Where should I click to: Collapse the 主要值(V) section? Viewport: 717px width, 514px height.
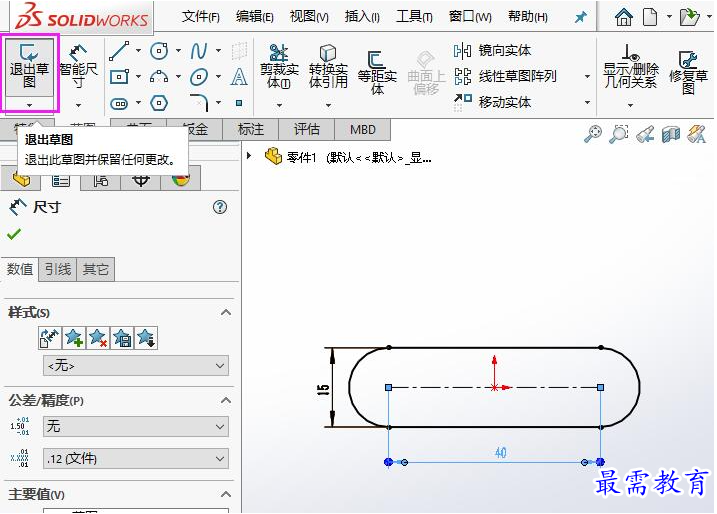[225, 494]
